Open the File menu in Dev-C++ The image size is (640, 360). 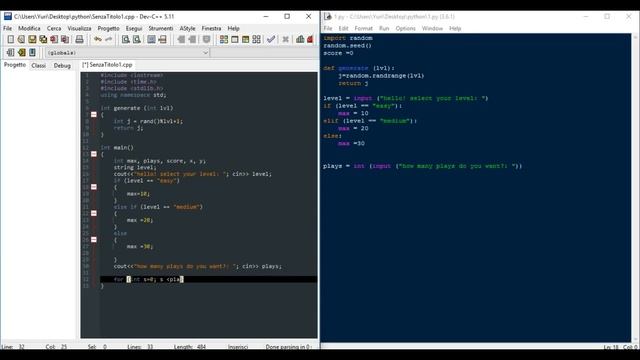click(x=8, y=28)
